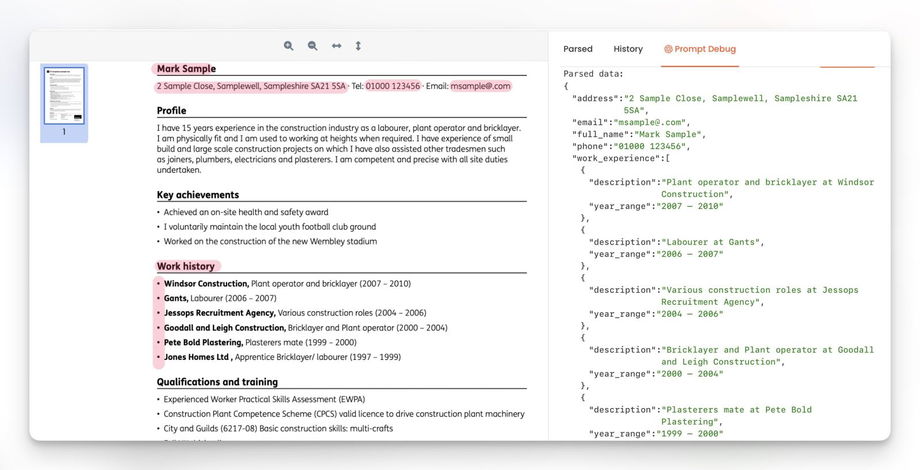Image resolution: width=920 pixels, height=470 pixels.
Task: Open the History tab
Action: point(628,49)
